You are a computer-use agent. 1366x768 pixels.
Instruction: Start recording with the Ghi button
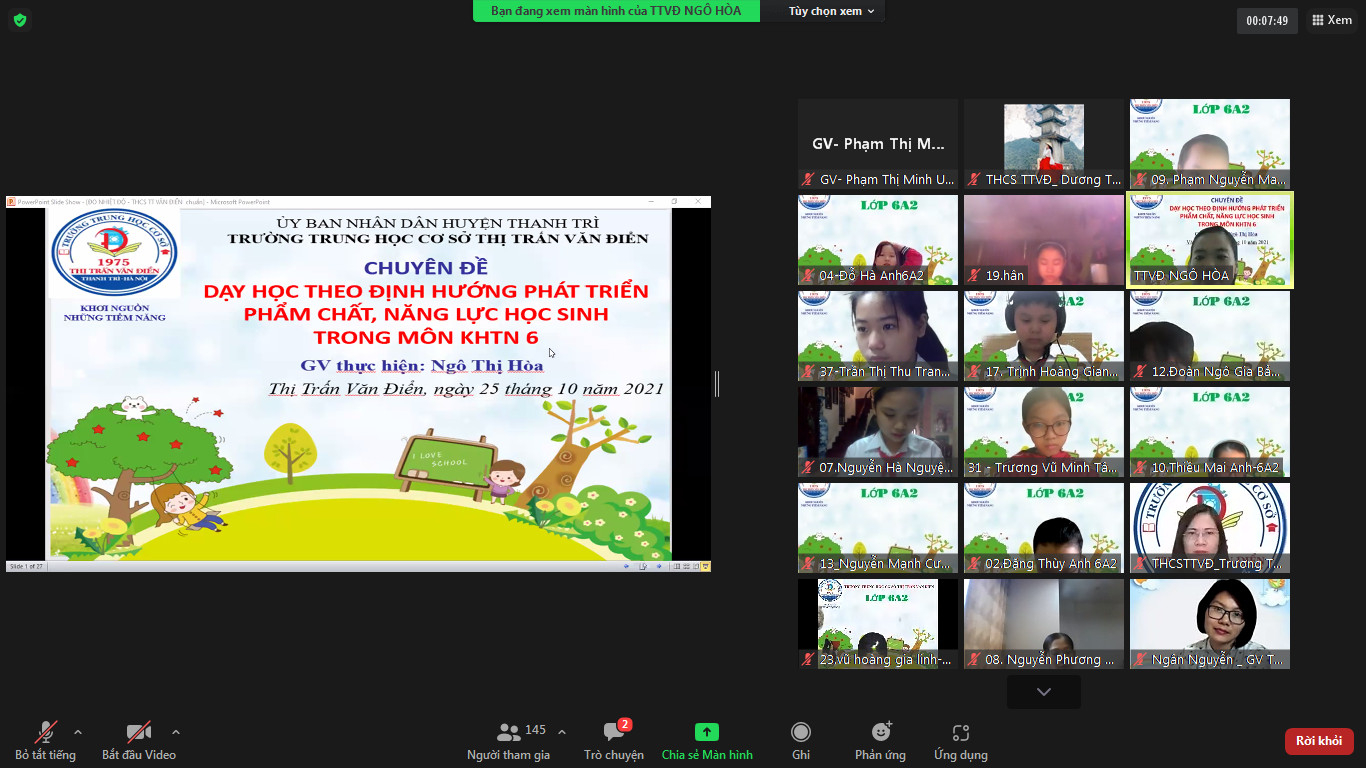(800, 741)
